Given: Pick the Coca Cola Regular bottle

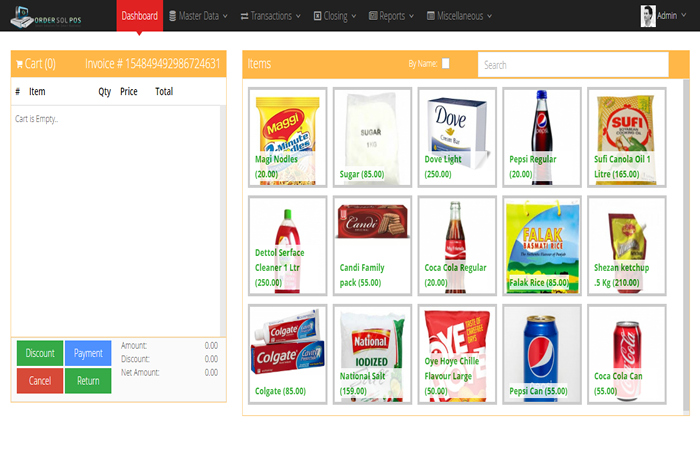Looking at the screenshot, I should [x=457, y=246].
